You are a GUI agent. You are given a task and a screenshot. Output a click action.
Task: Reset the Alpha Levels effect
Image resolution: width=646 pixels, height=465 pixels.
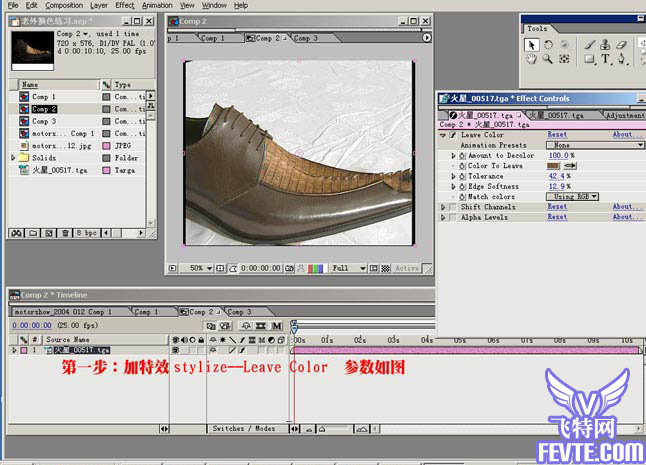click(557, 217)
